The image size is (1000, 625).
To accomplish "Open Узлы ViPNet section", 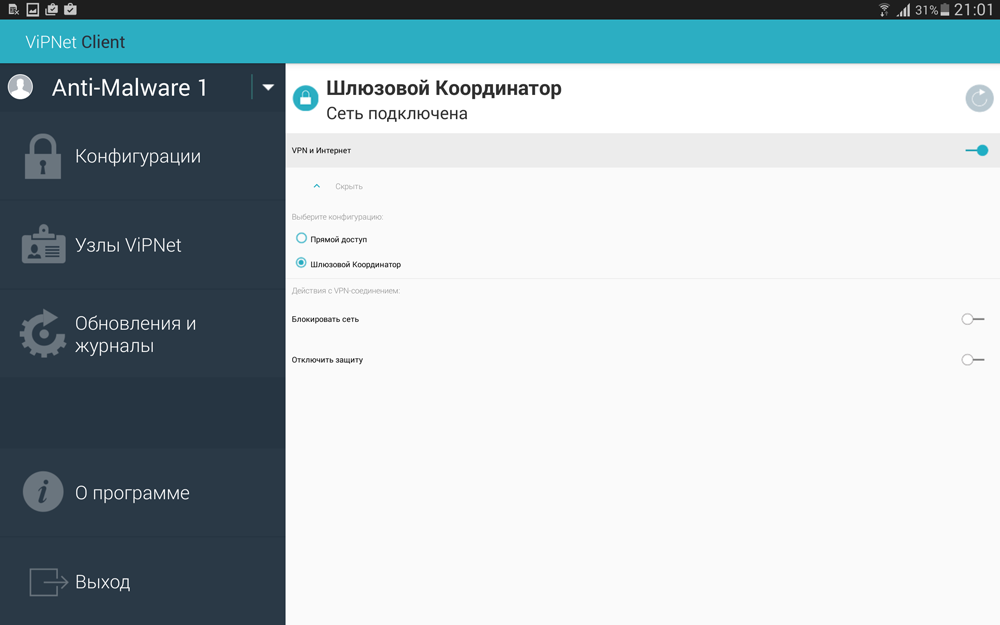I will pos(143,246).
